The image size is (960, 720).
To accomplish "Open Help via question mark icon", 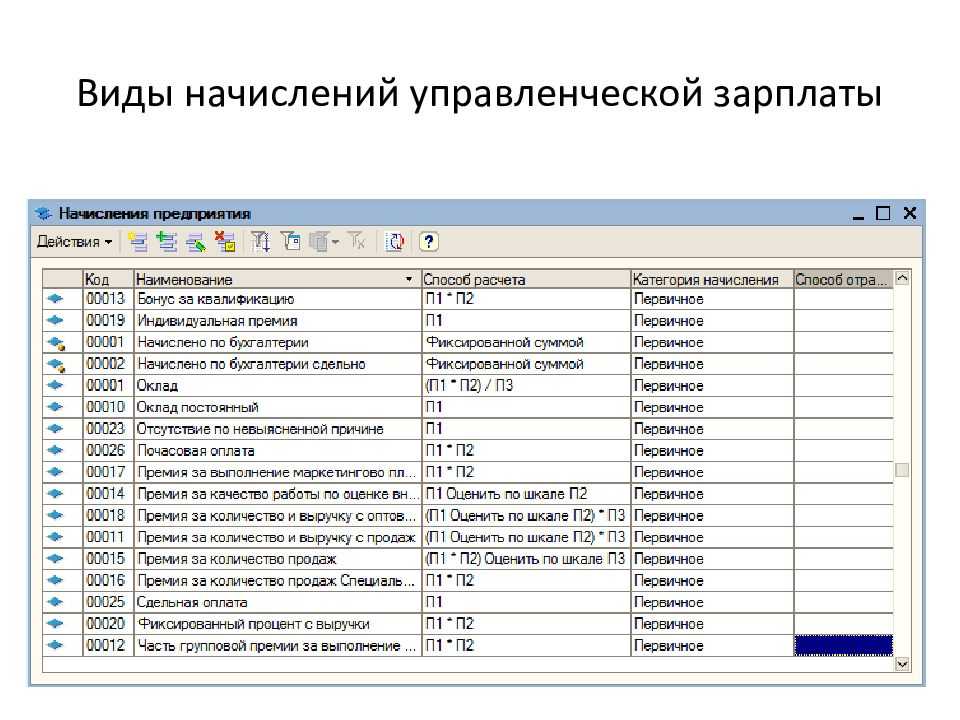I will tap(429, 242).
